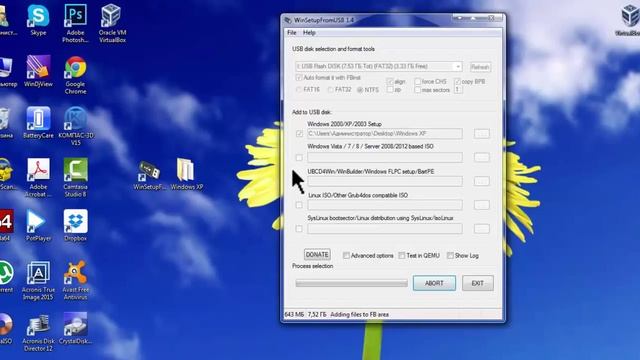The height and width of the screenshot is (360, 640).
Task: Open the Help menu
Action: coord(309,33)
